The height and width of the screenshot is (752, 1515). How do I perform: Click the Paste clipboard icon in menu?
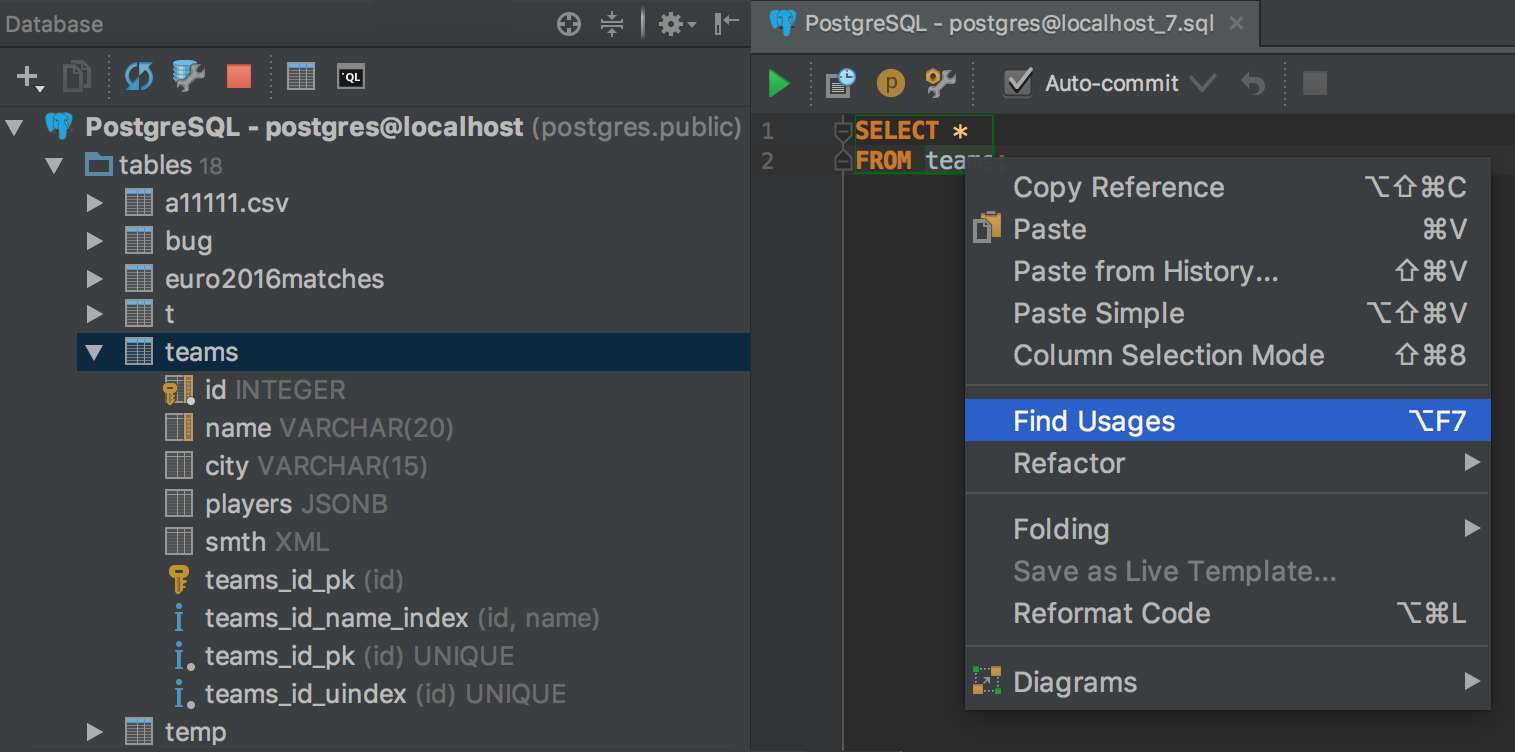pos(987,228)
